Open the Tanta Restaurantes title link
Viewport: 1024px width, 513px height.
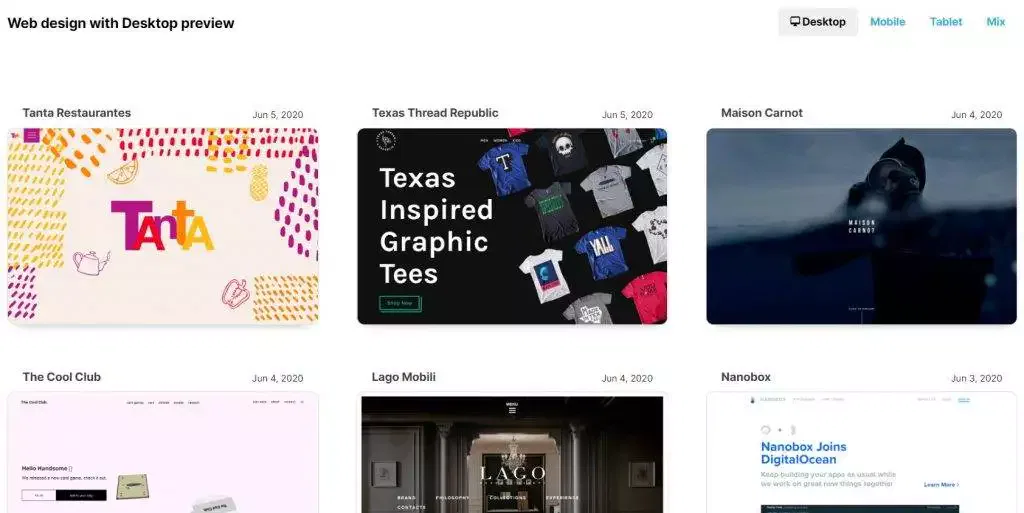coord(76,113)
